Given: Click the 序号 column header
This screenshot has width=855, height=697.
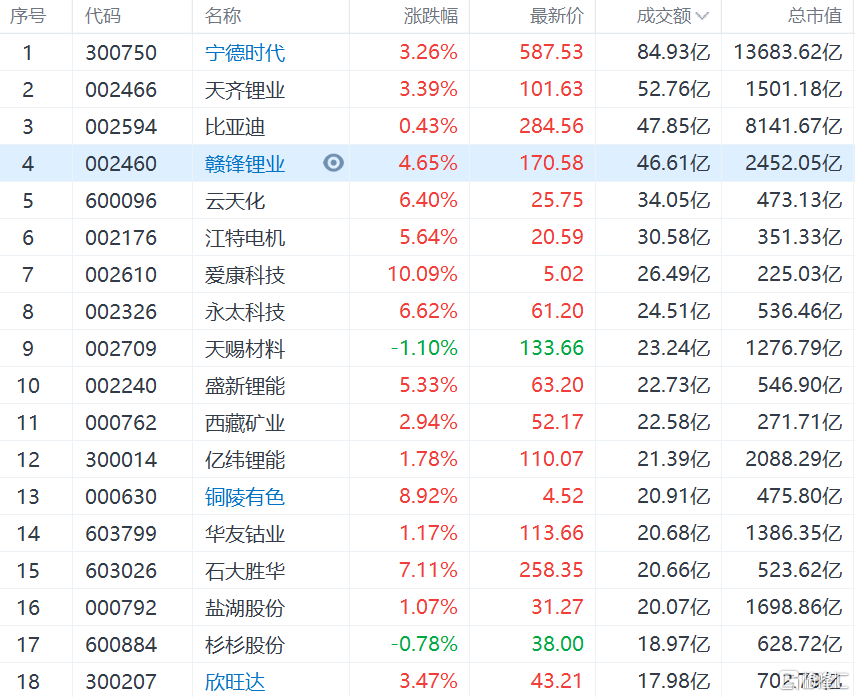Looking at the screenshot, I should tap(28, 16).
